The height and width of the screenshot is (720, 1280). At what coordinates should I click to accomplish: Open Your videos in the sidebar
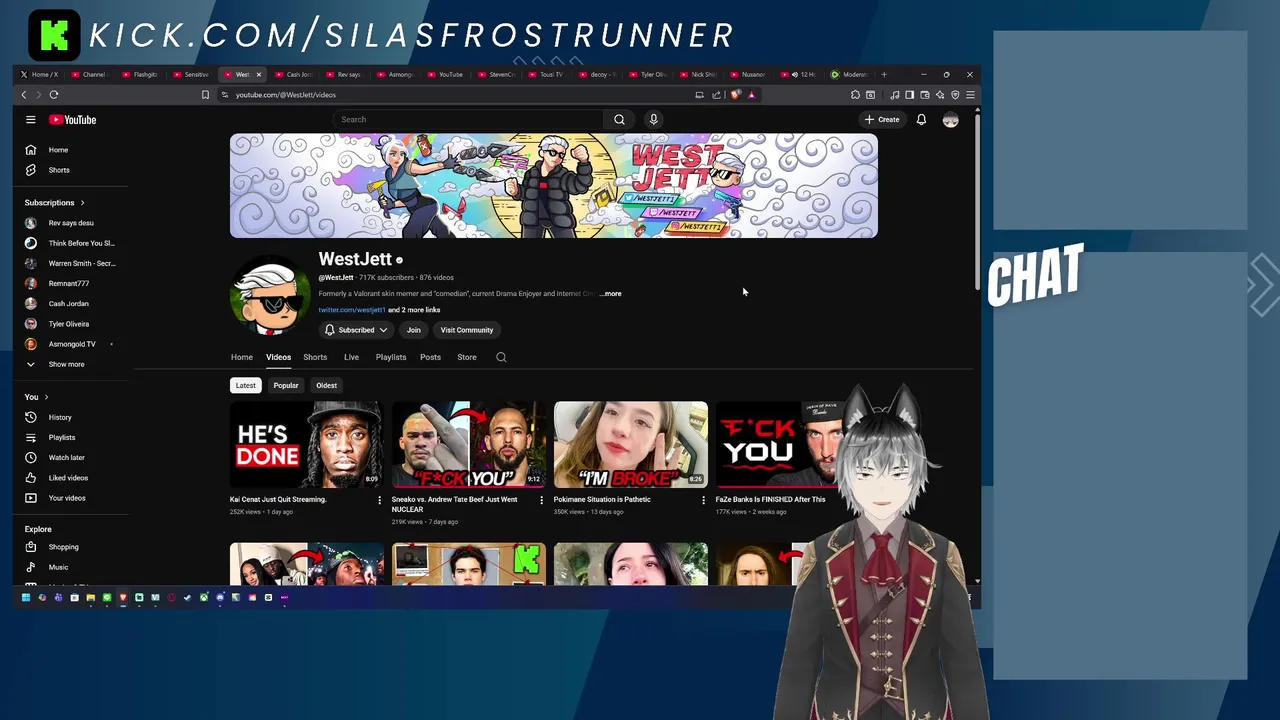pos(69,498)
